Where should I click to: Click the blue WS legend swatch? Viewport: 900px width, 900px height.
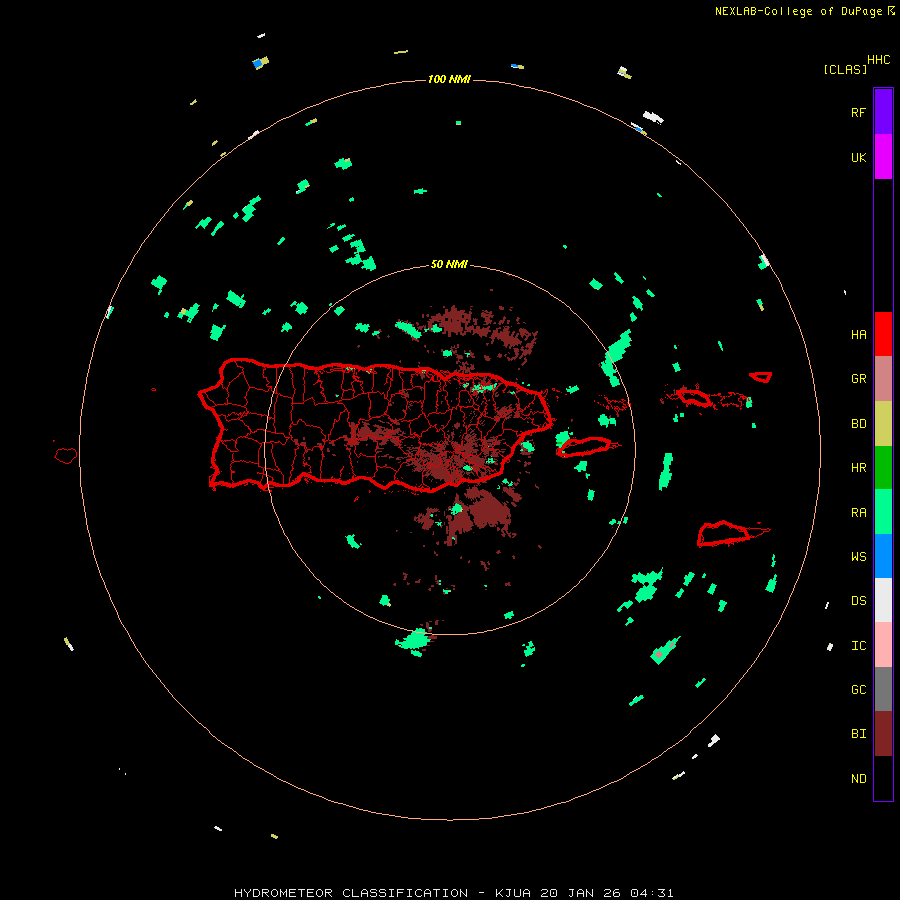click(883, 556)
